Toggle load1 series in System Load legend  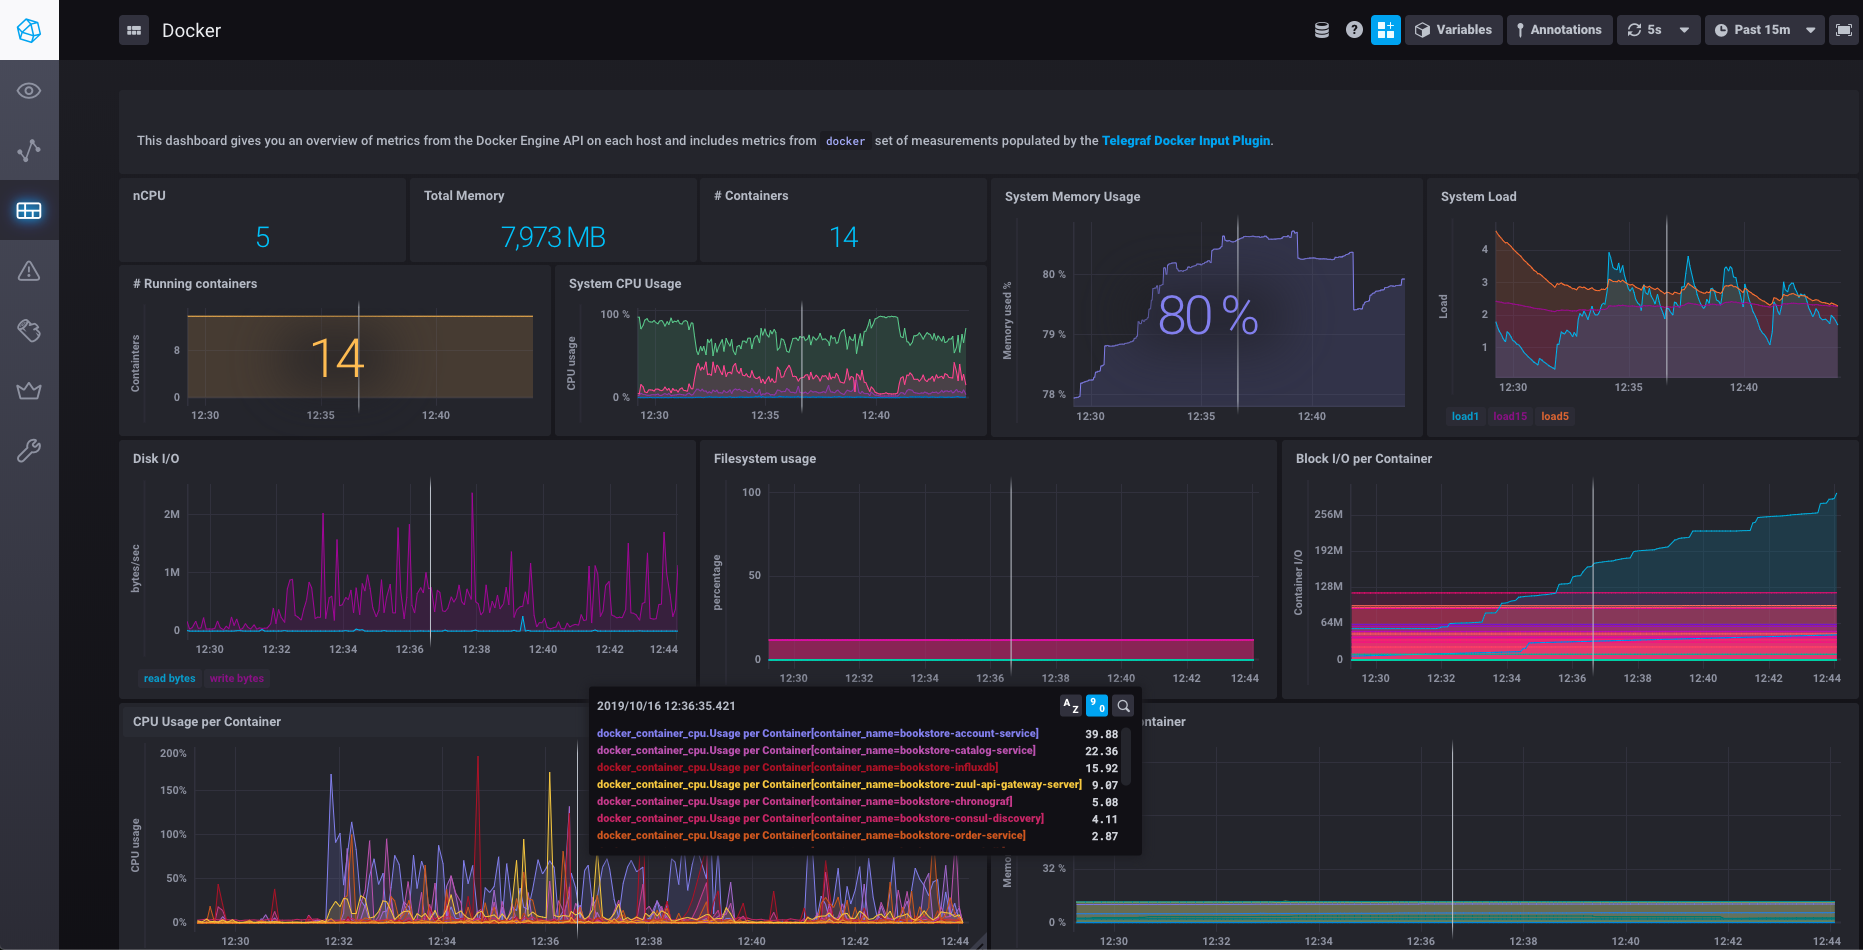[x=1465, y=416]
